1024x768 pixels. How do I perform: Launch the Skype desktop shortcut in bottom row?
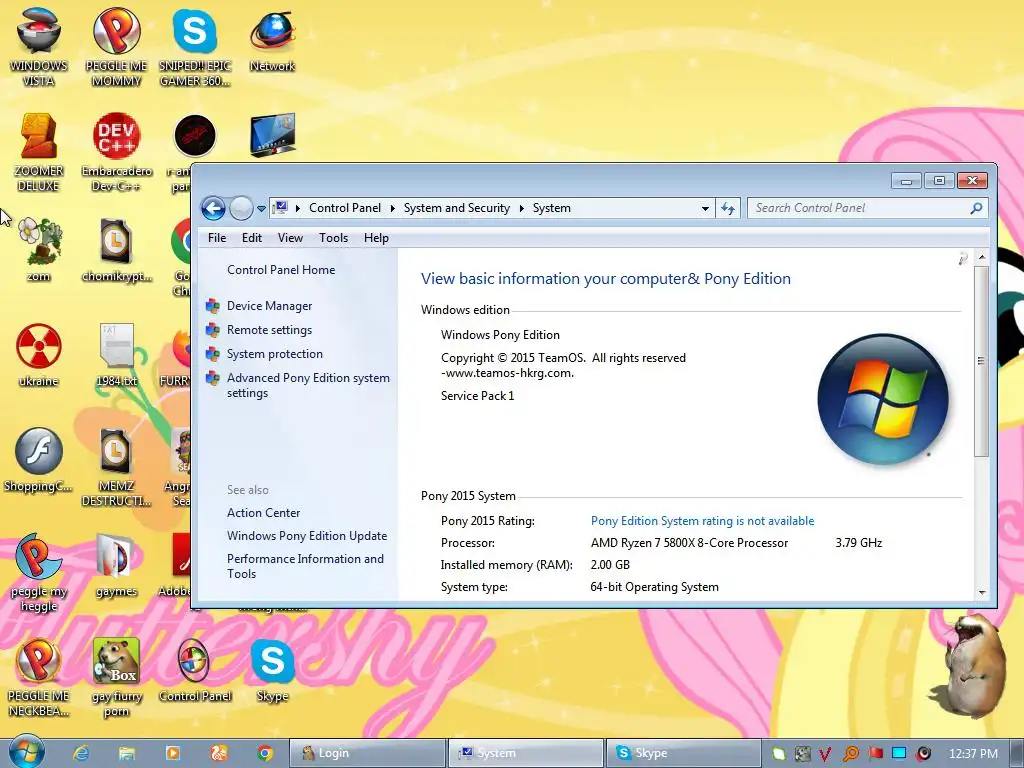272,670
